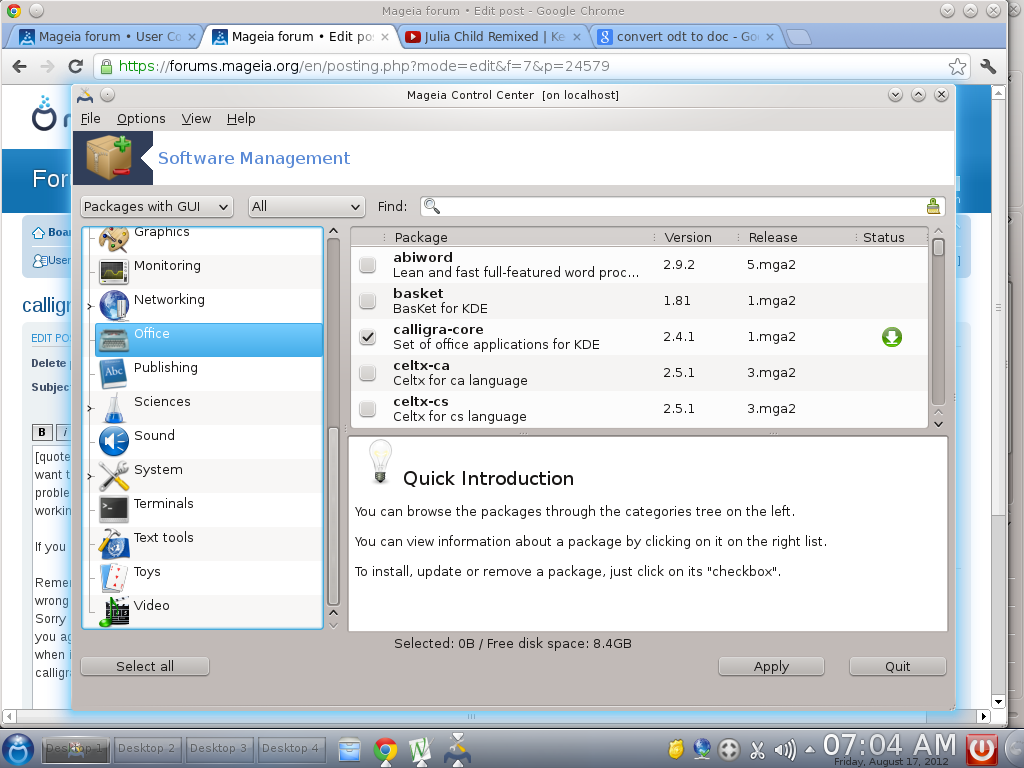
Task: Check the basket package checkbox
Action: click(368, 300)
